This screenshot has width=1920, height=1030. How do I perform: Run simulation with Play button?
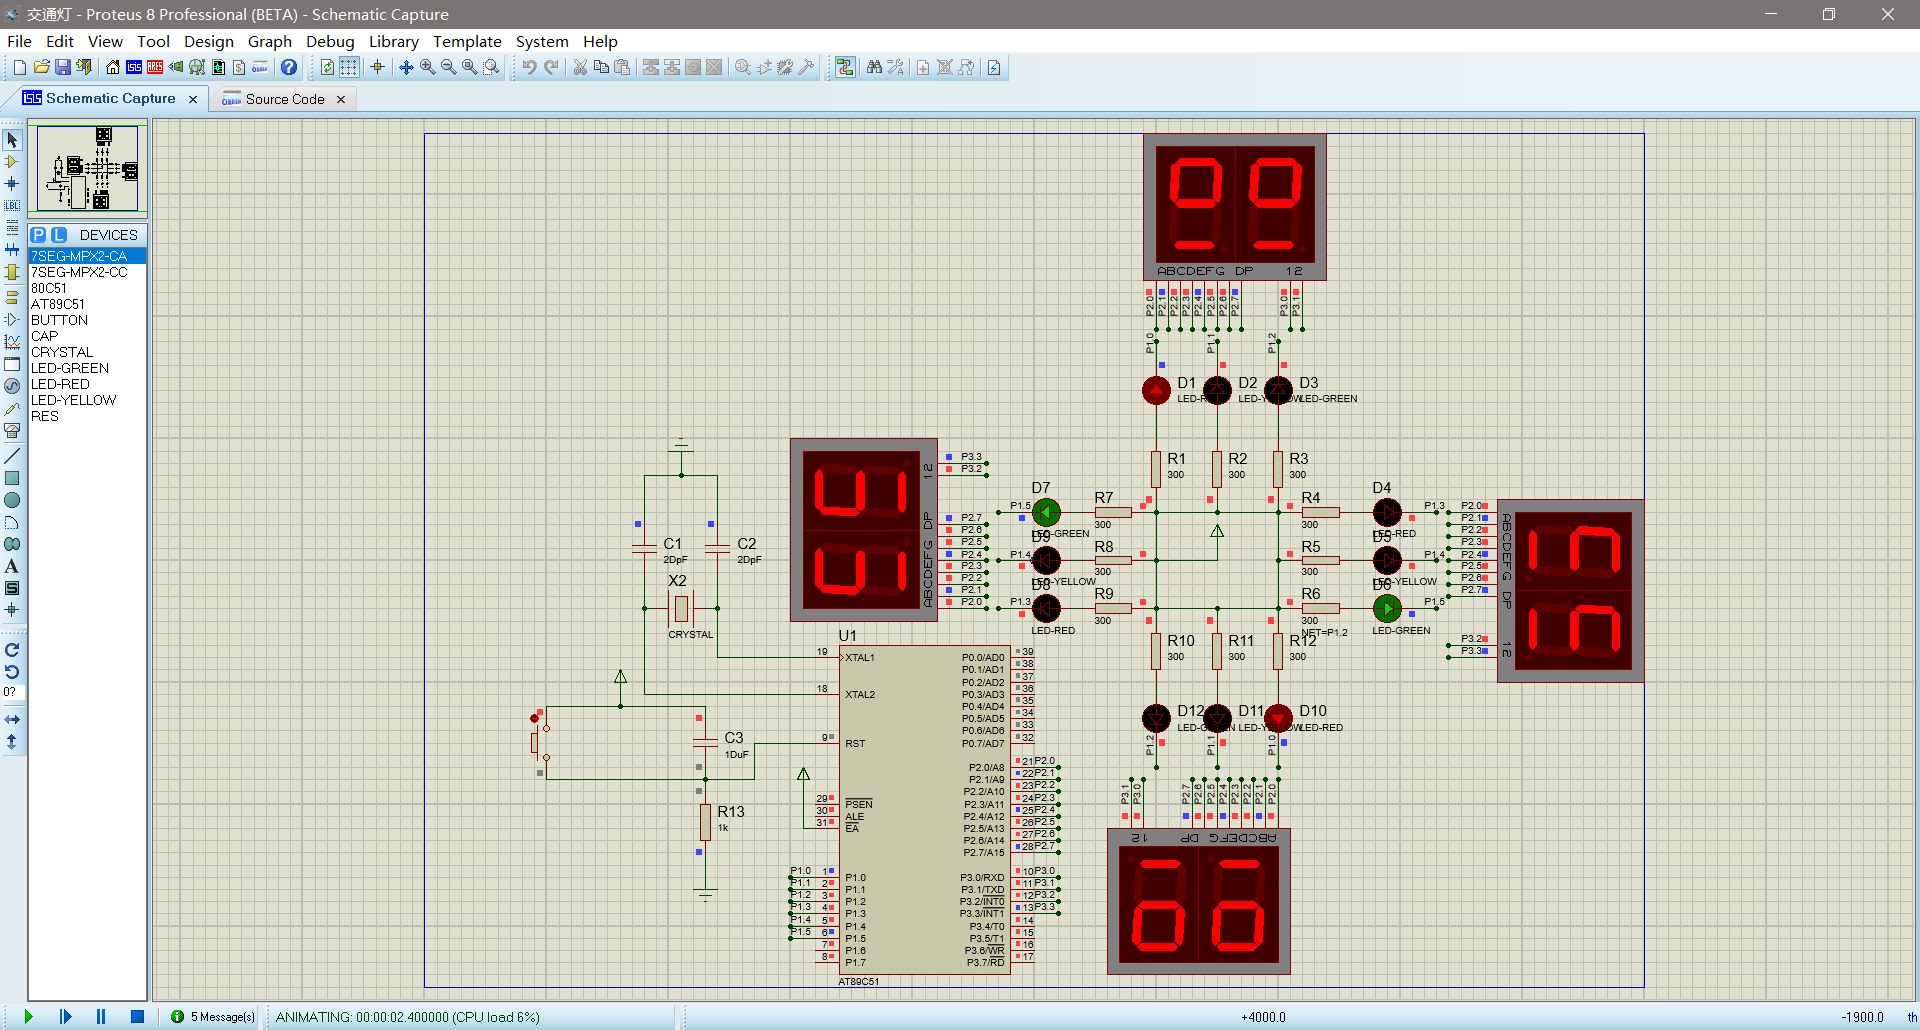pos(28,1017)
